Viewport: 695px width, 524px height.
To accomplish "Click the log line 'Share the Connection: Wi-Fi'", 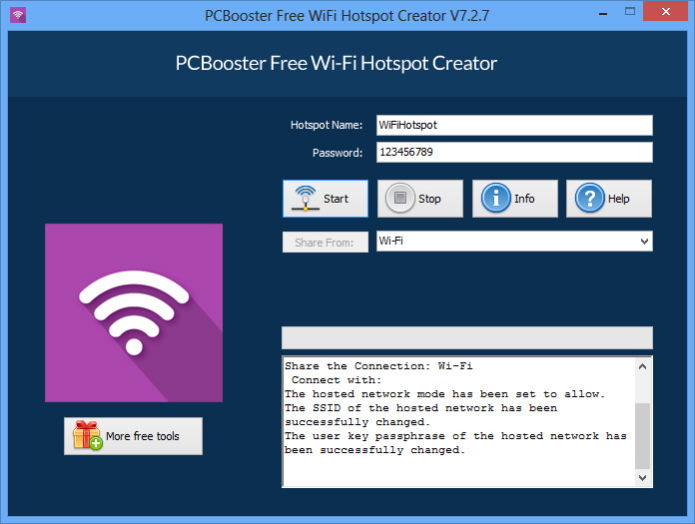I will tap(379, 366).
